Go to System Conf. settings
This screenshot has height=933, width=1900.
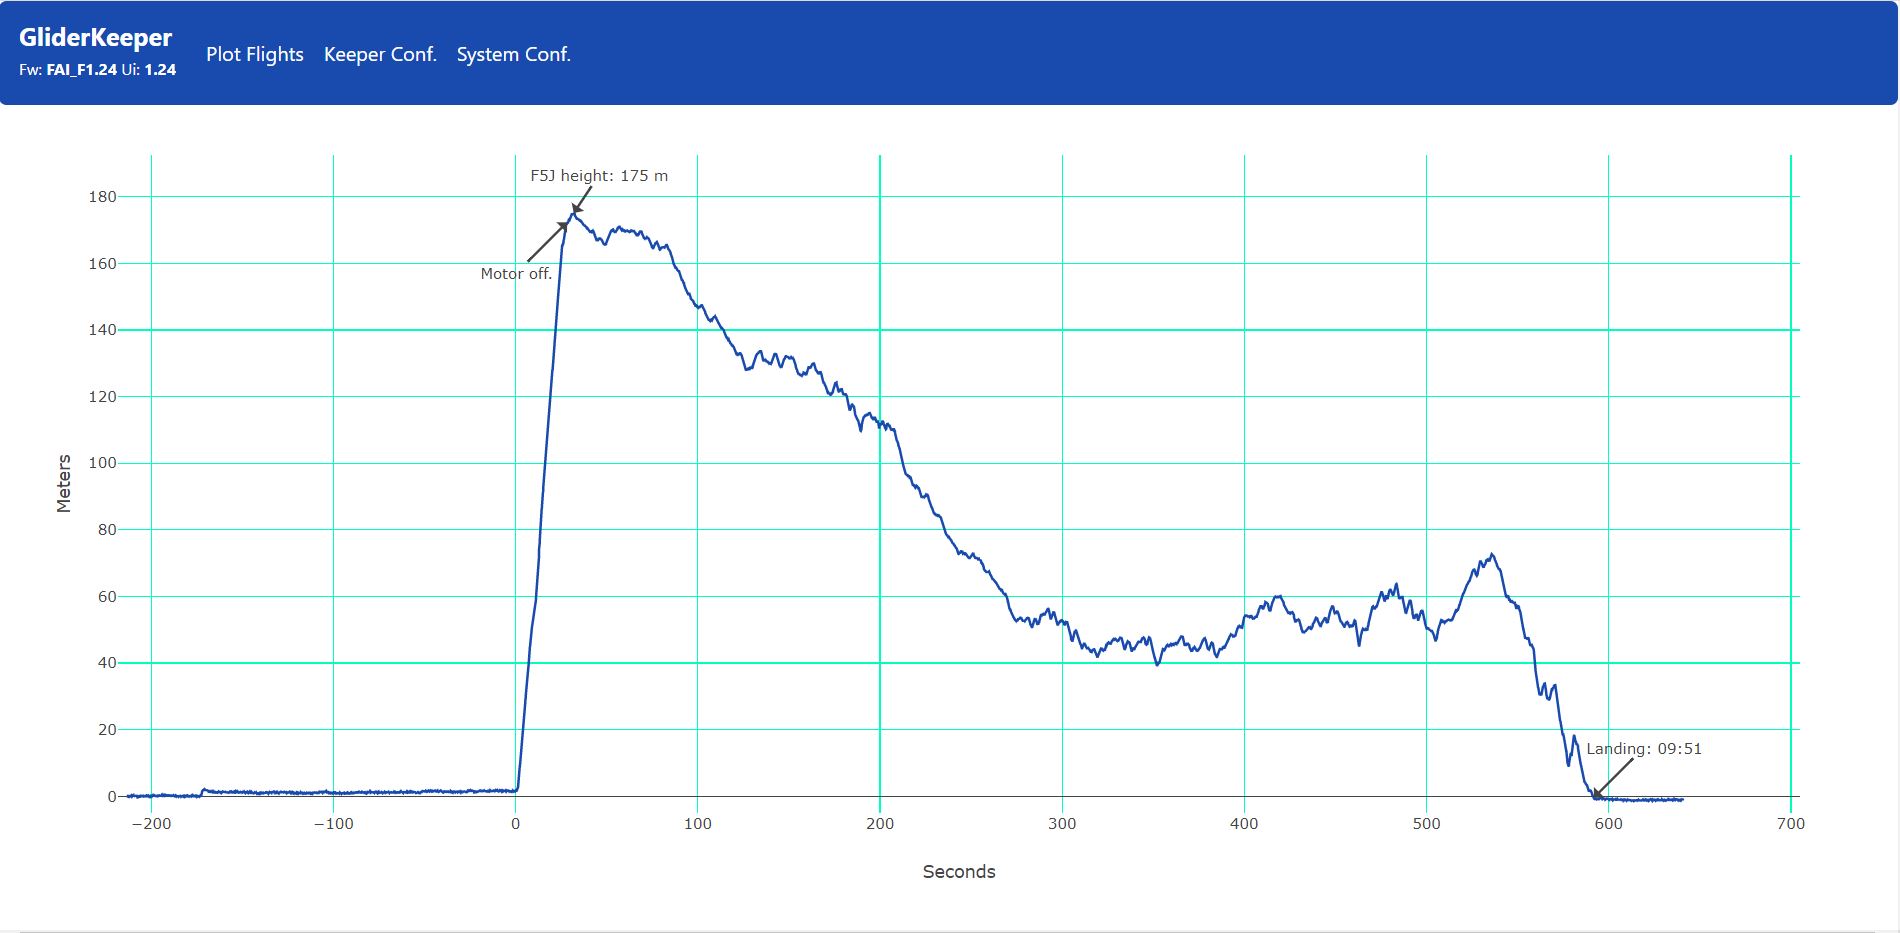click(513, 55)
